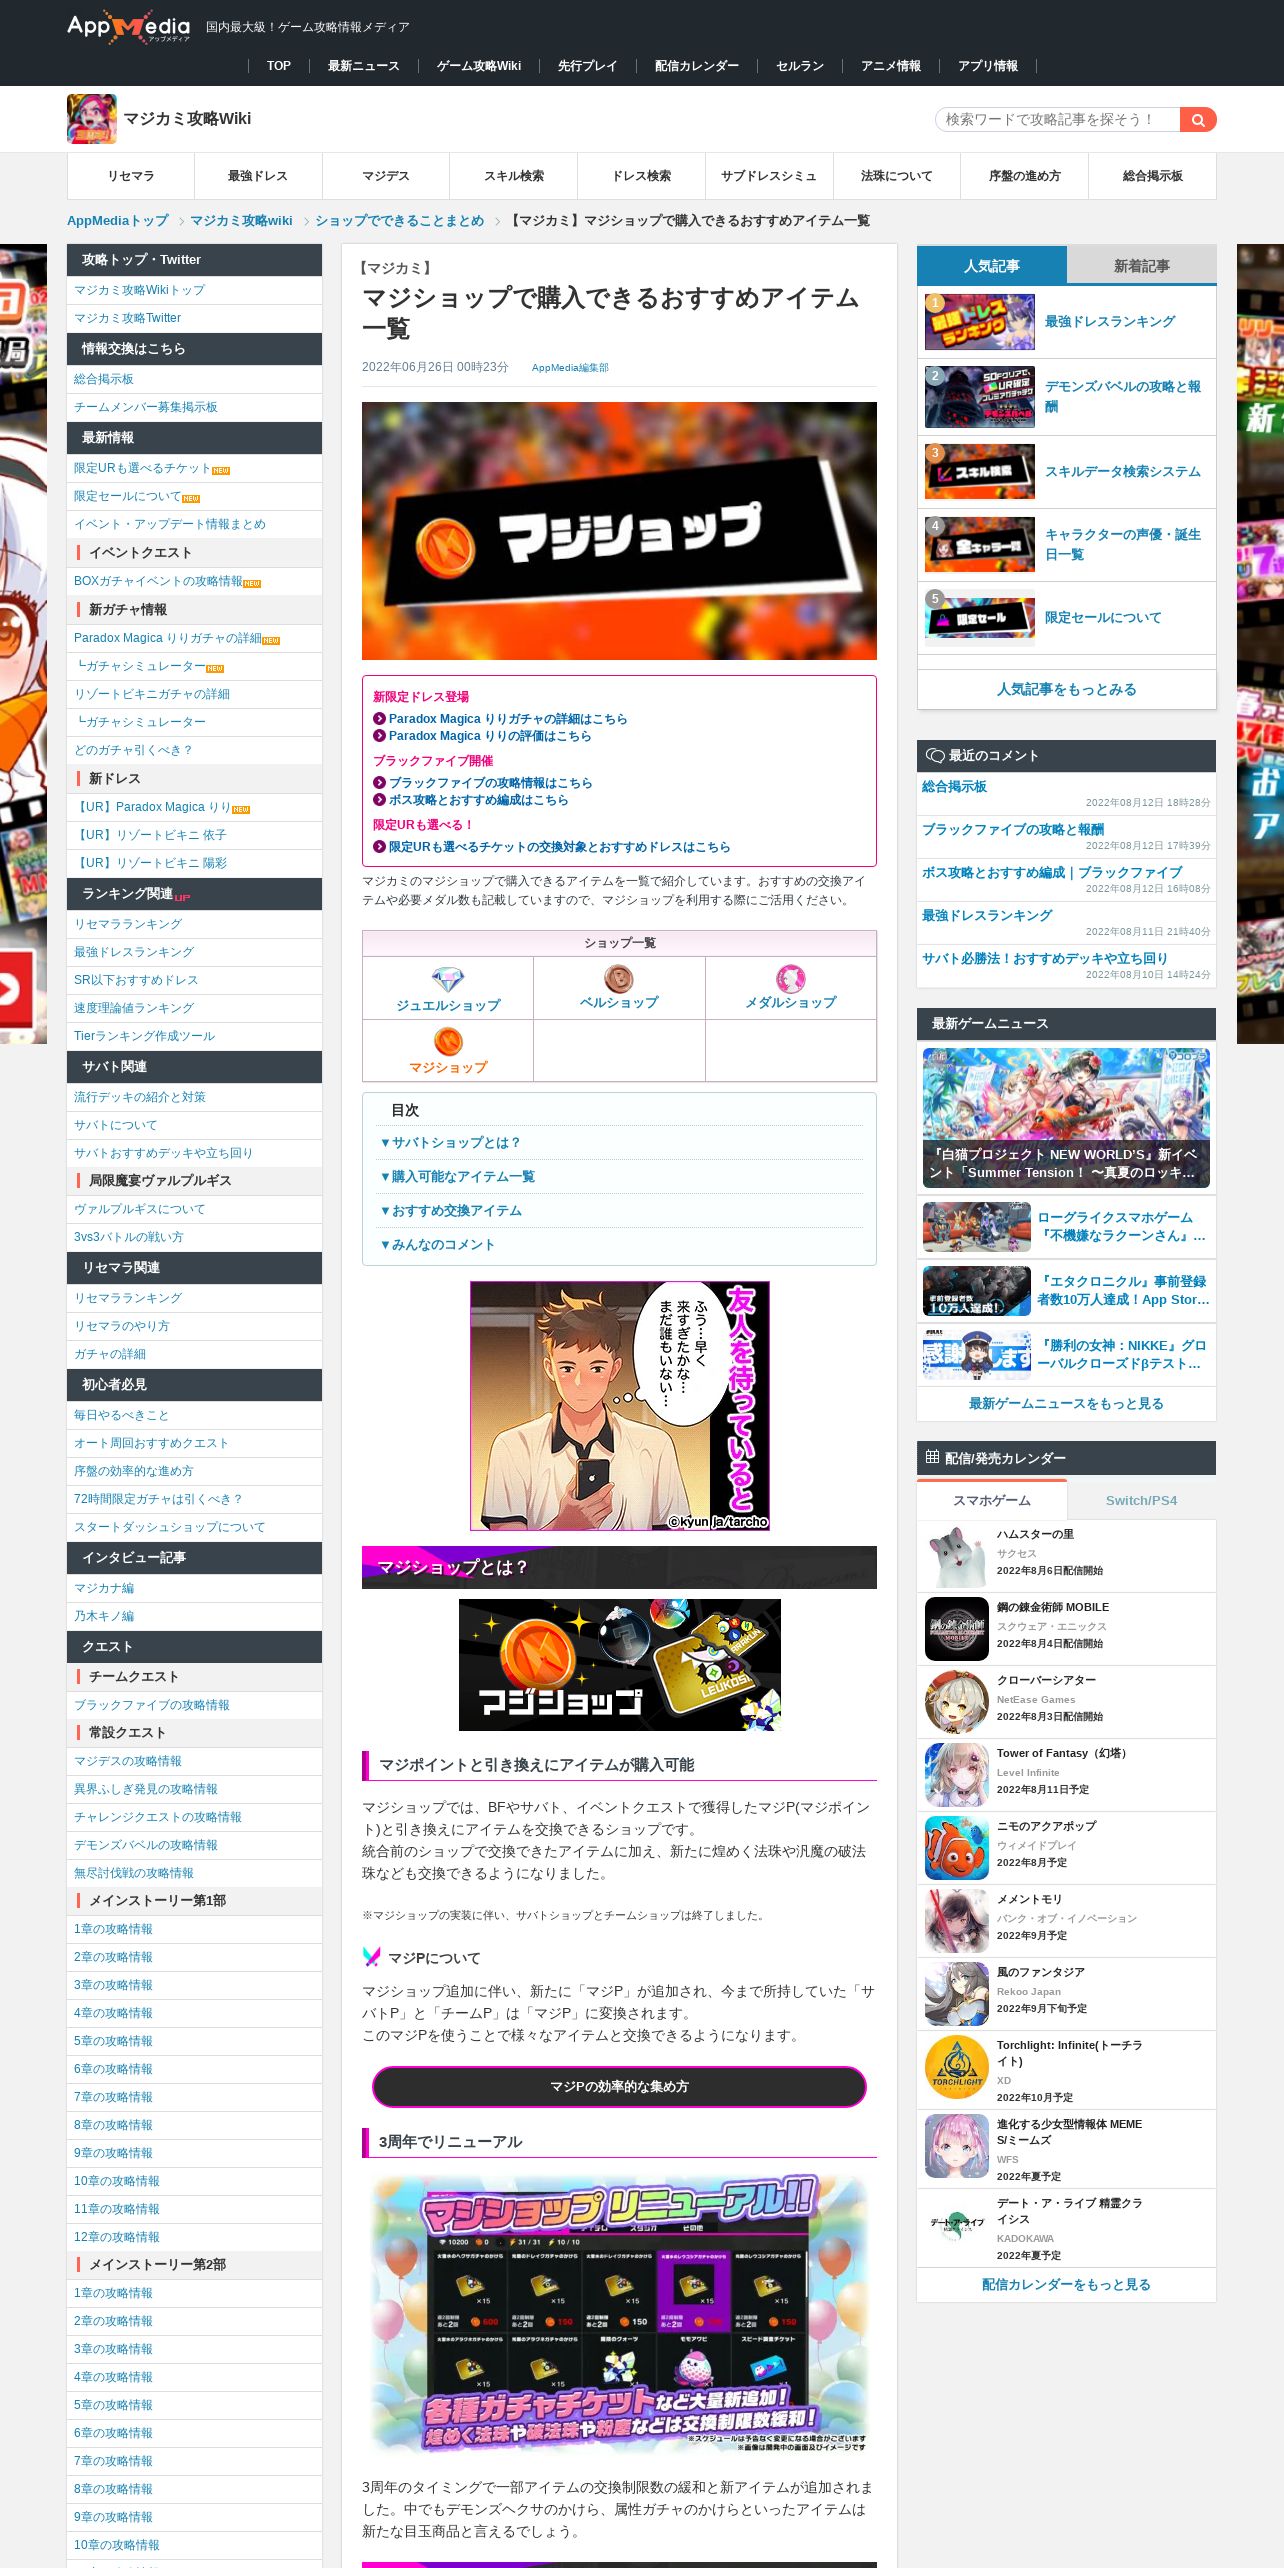Open sidebar Tierランキング作成ツール link
This screenshot has width=1284, height=2568.
(x=144, y=1036)
